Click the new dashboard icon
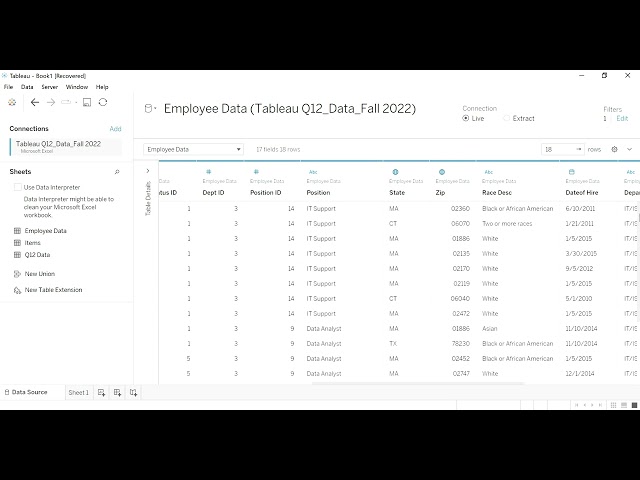 tap(118, 393)
